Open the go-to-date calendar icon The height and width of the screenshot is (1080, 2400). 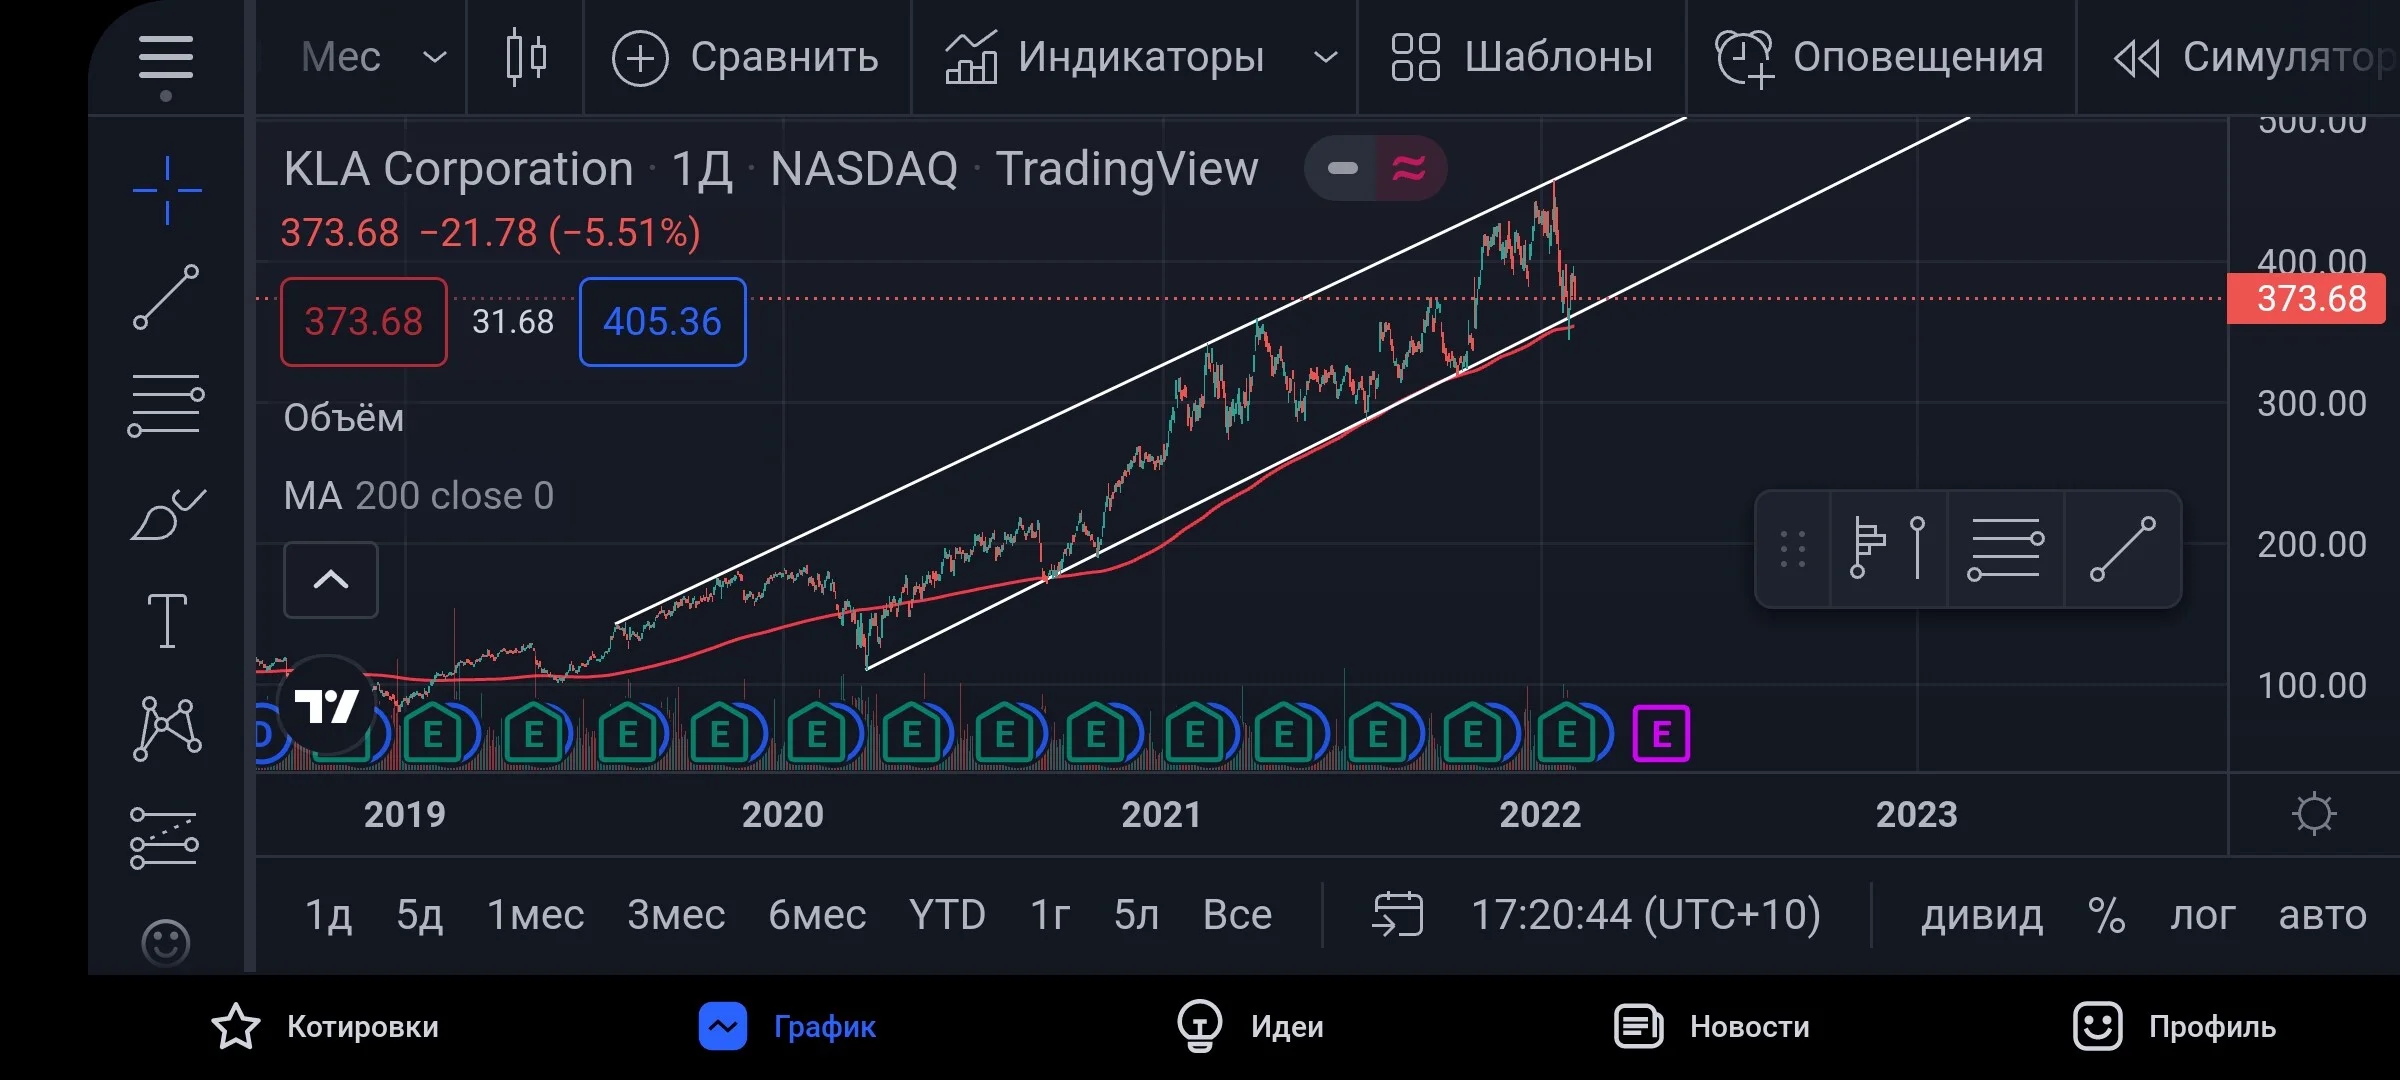[x=1398, y=914]
